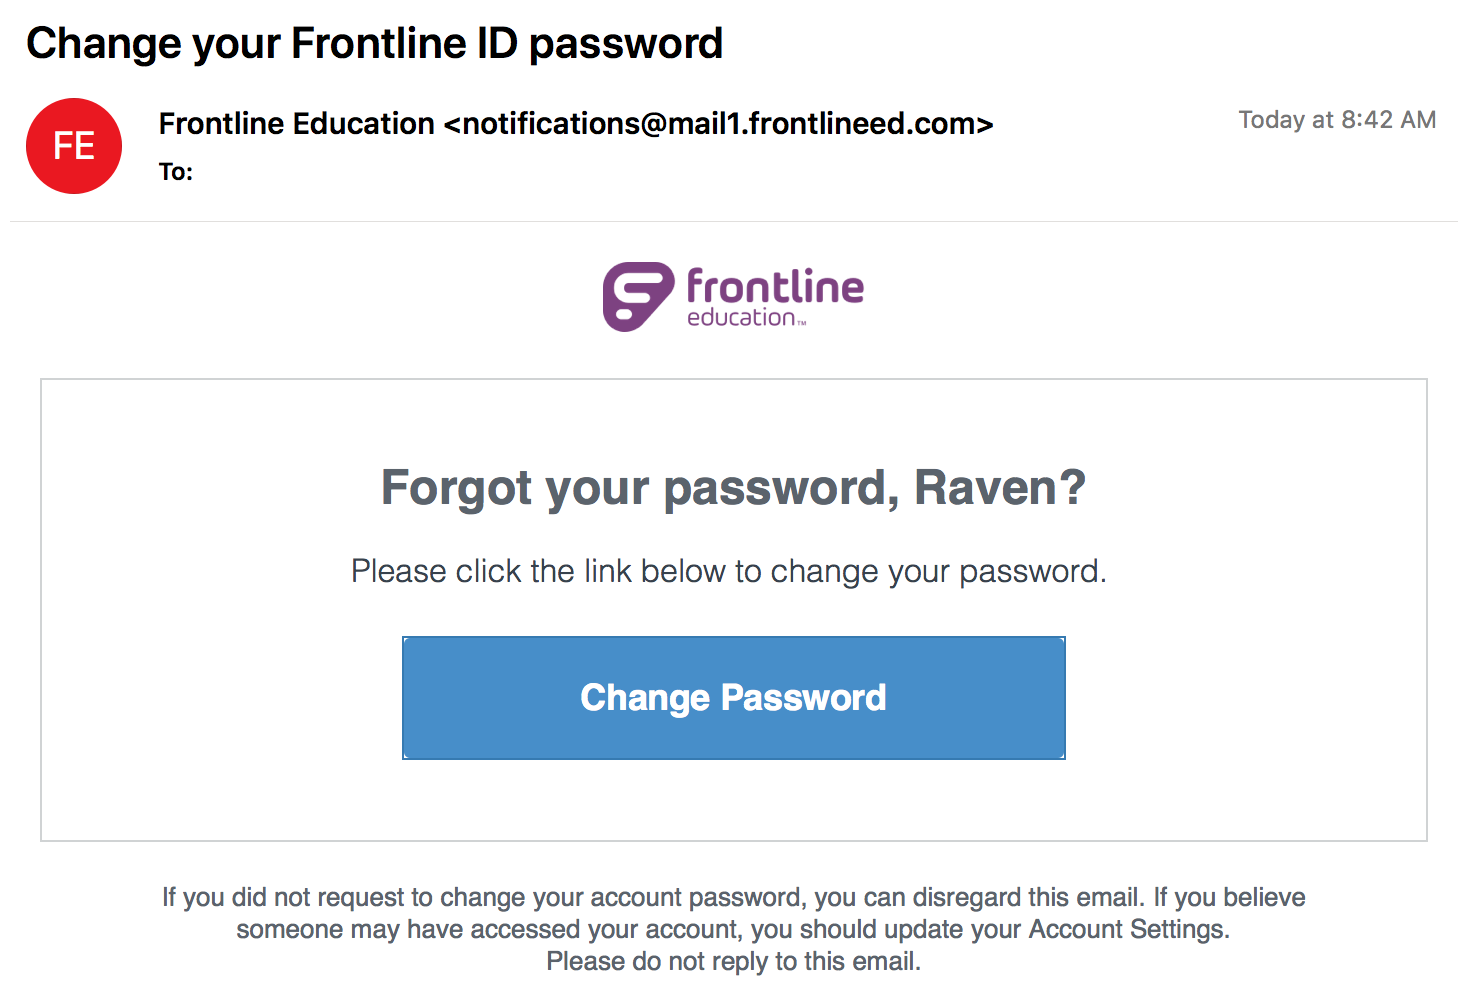The image size is (1458, 1008).
Task: Click the purple Frontline speech-bubble logo icon
Action: tap(638, 297)
